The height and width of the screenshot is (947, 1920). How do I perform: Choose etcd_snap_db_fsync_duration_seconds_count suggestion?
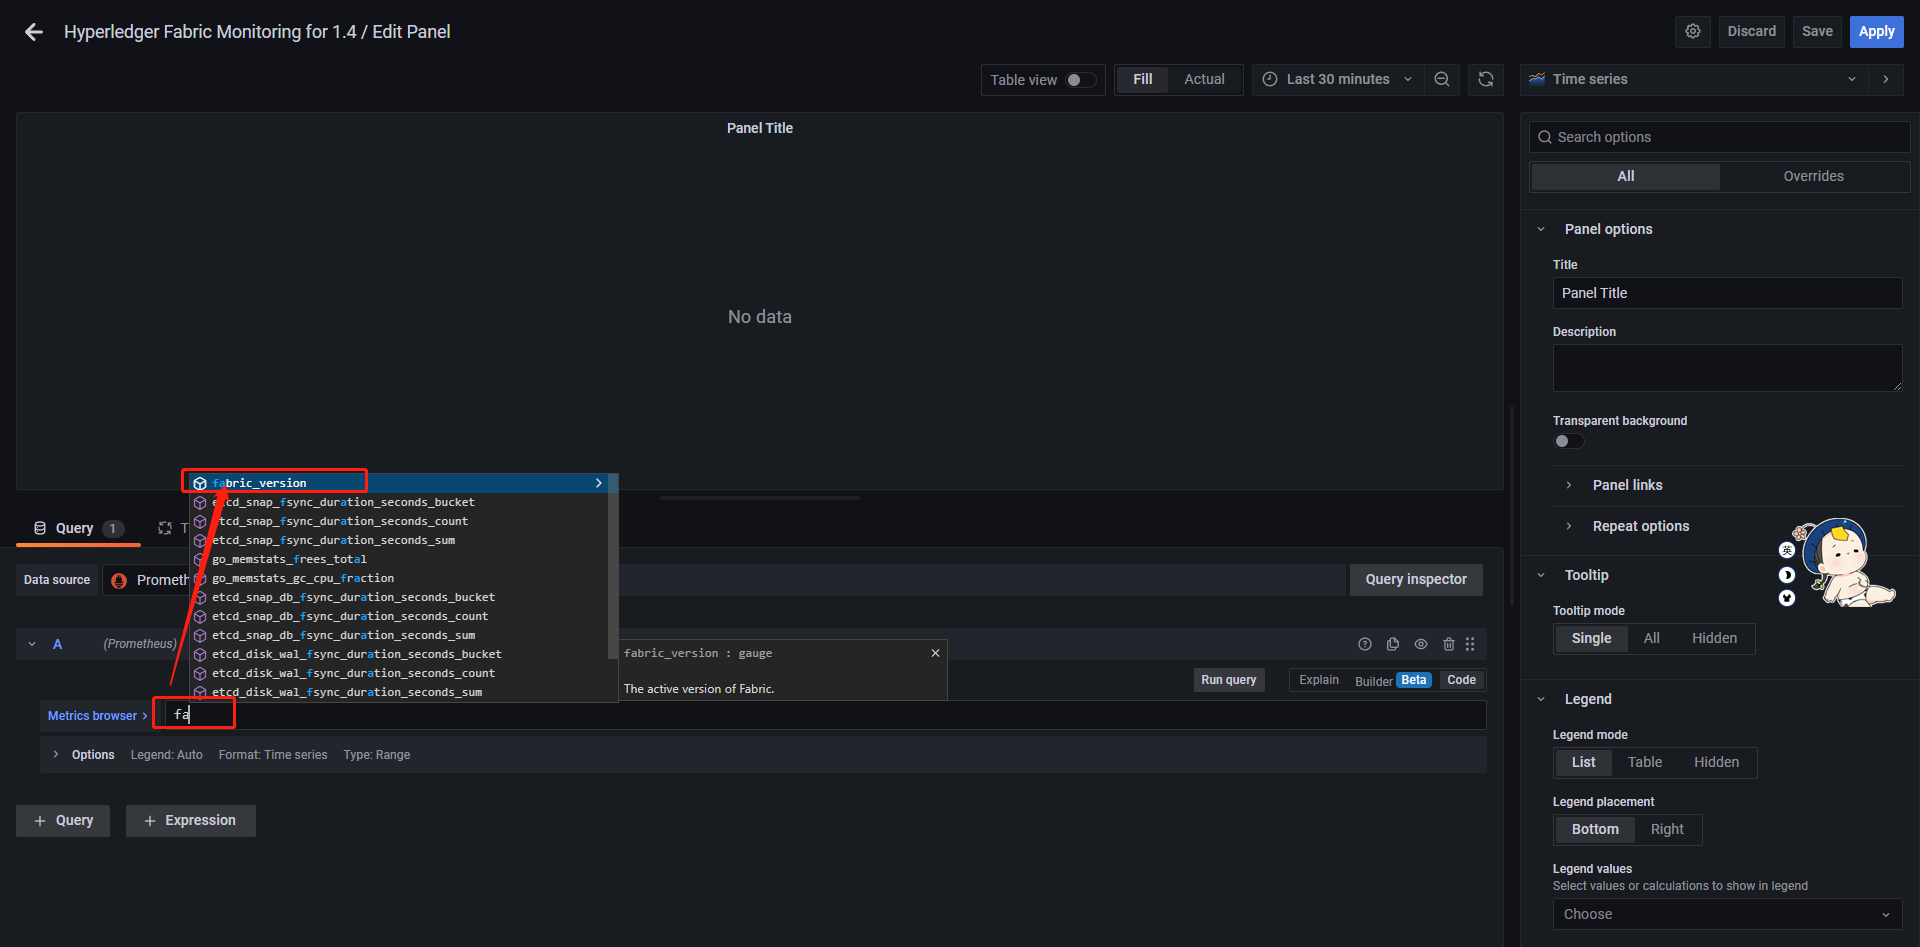398,616
